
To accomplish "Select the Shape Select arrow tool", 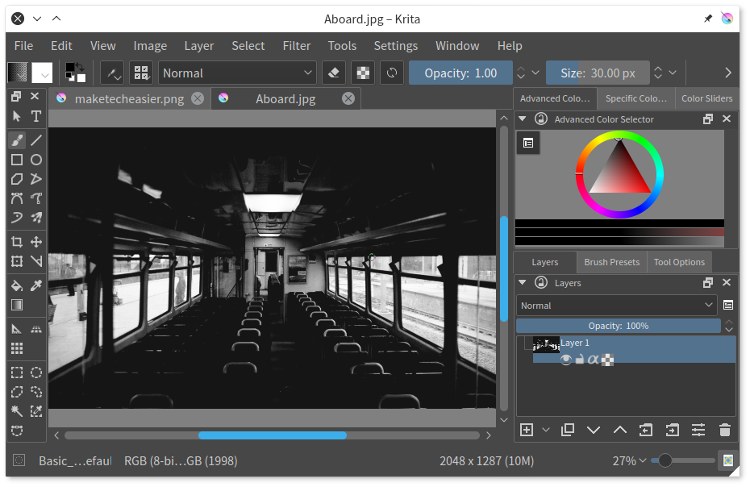I will (x=17, y=116).
